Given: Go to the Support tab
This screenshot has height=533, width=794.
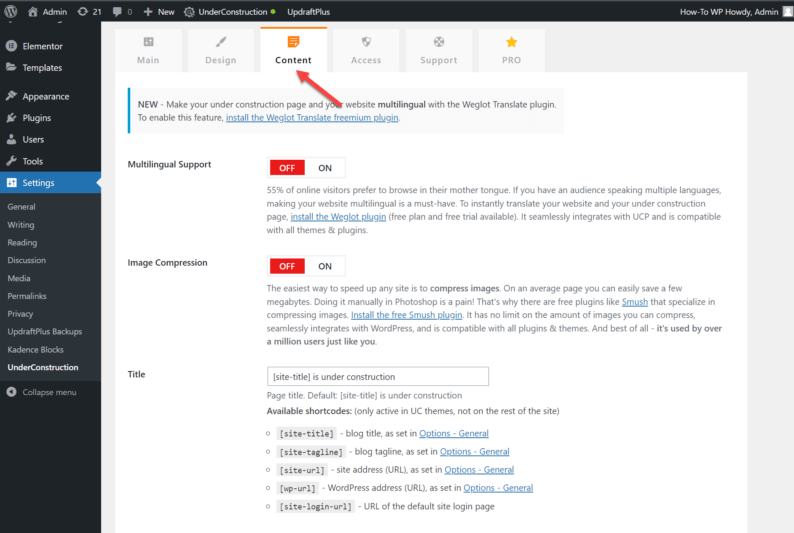Looking at the screenshot, I should coord(439,51).
